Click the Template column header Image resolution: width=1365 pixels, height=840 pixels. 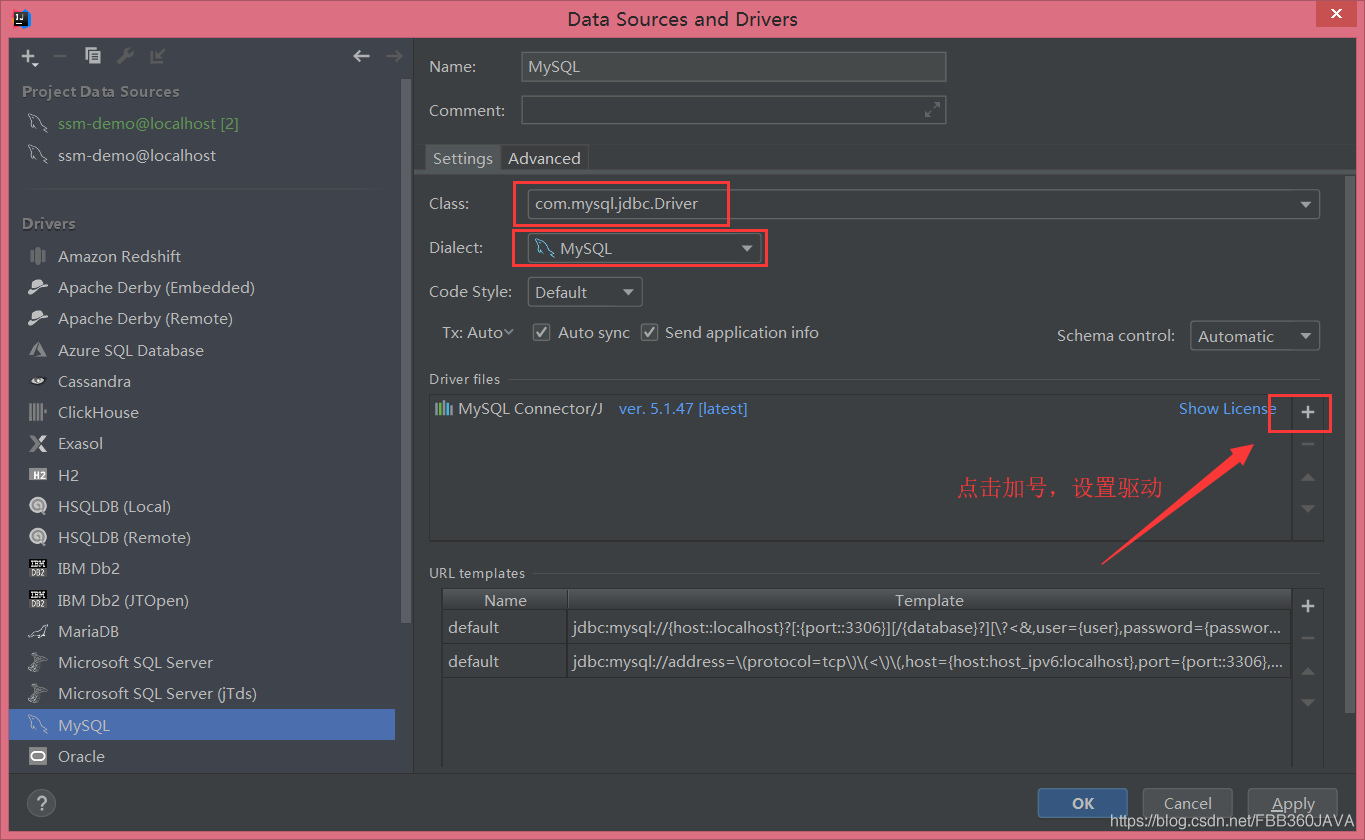(929, 600)
